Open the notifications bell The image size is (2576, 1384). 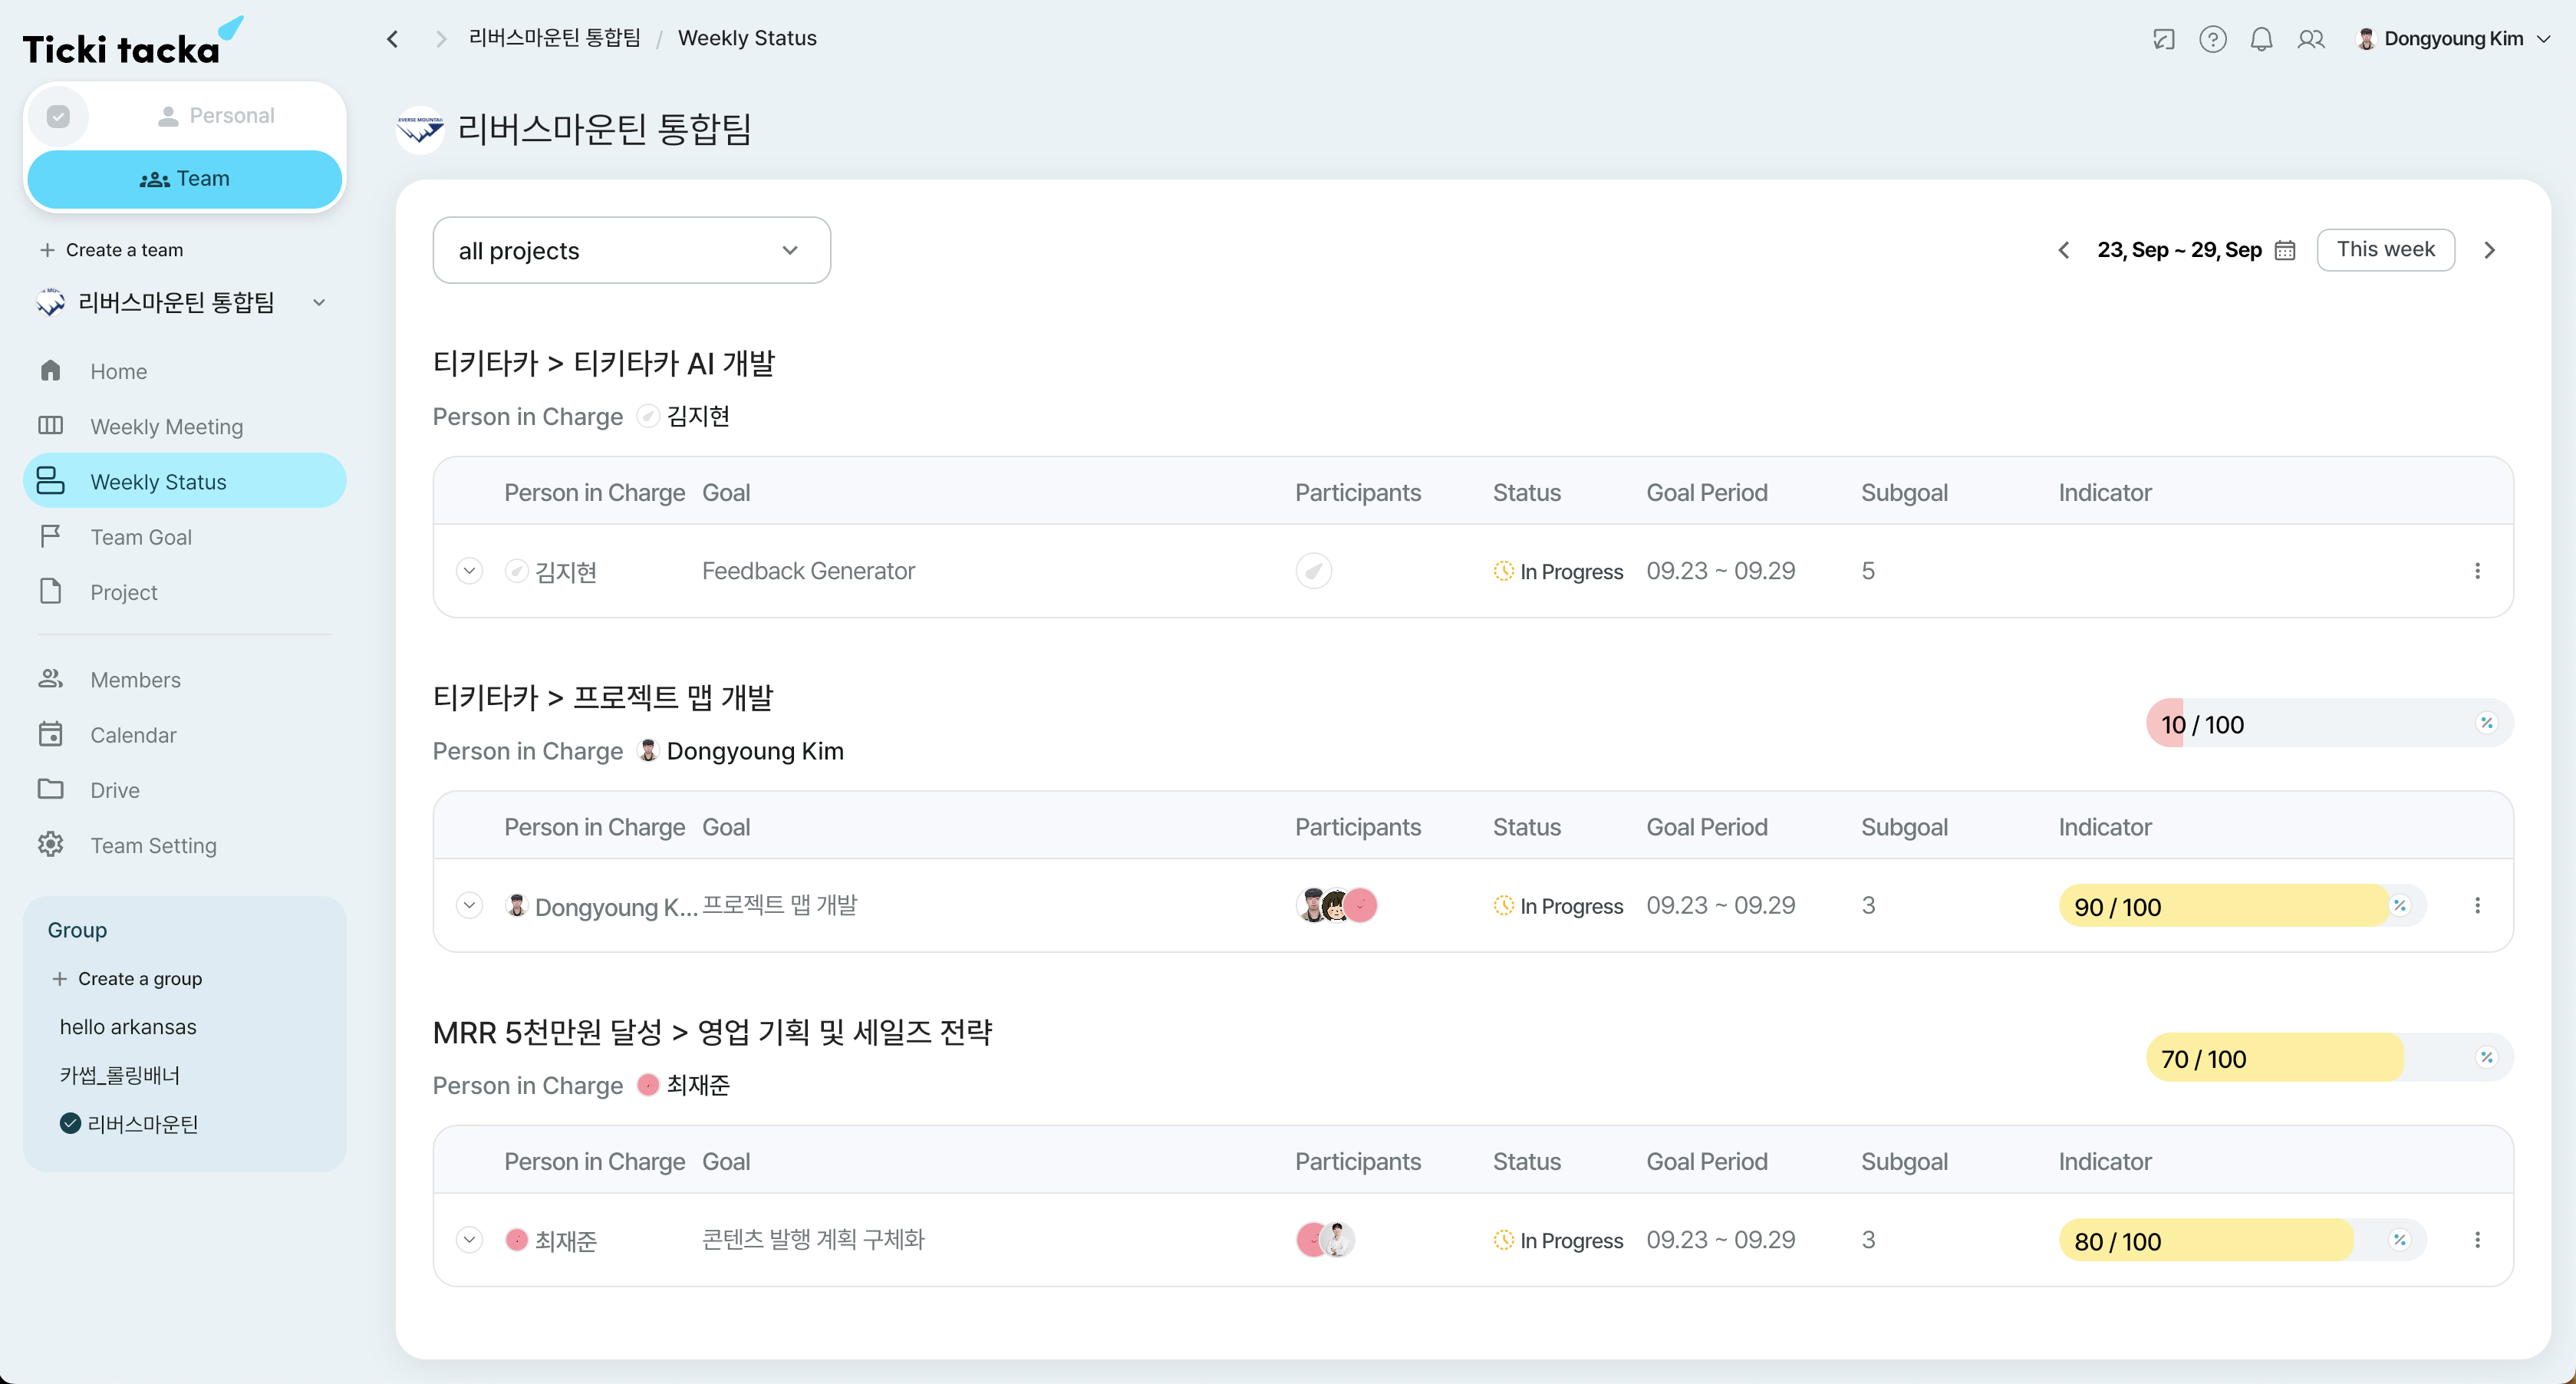pos(2262,39)
